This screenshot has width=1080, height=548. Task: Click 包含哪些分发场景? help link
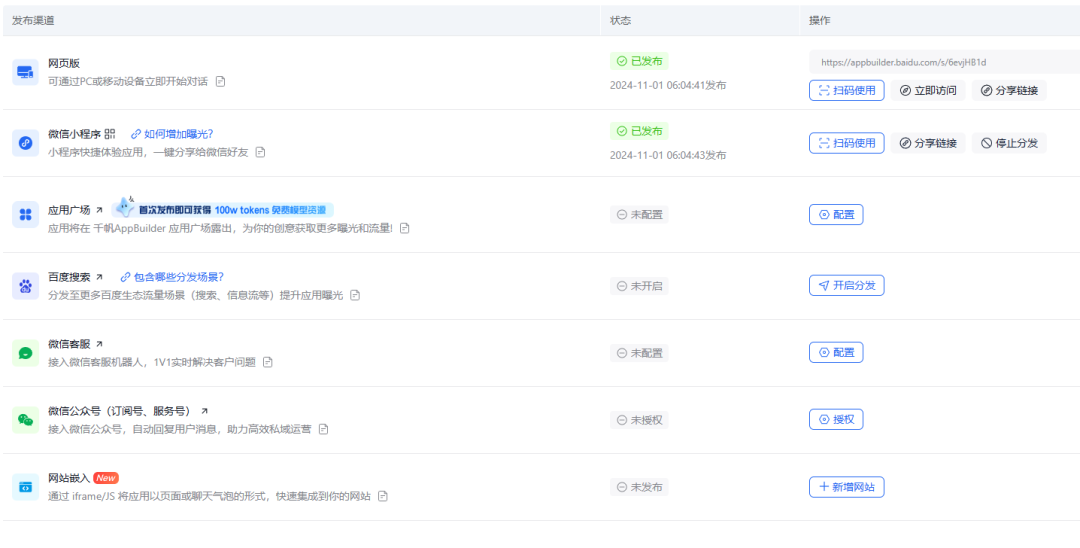point(172,277)
